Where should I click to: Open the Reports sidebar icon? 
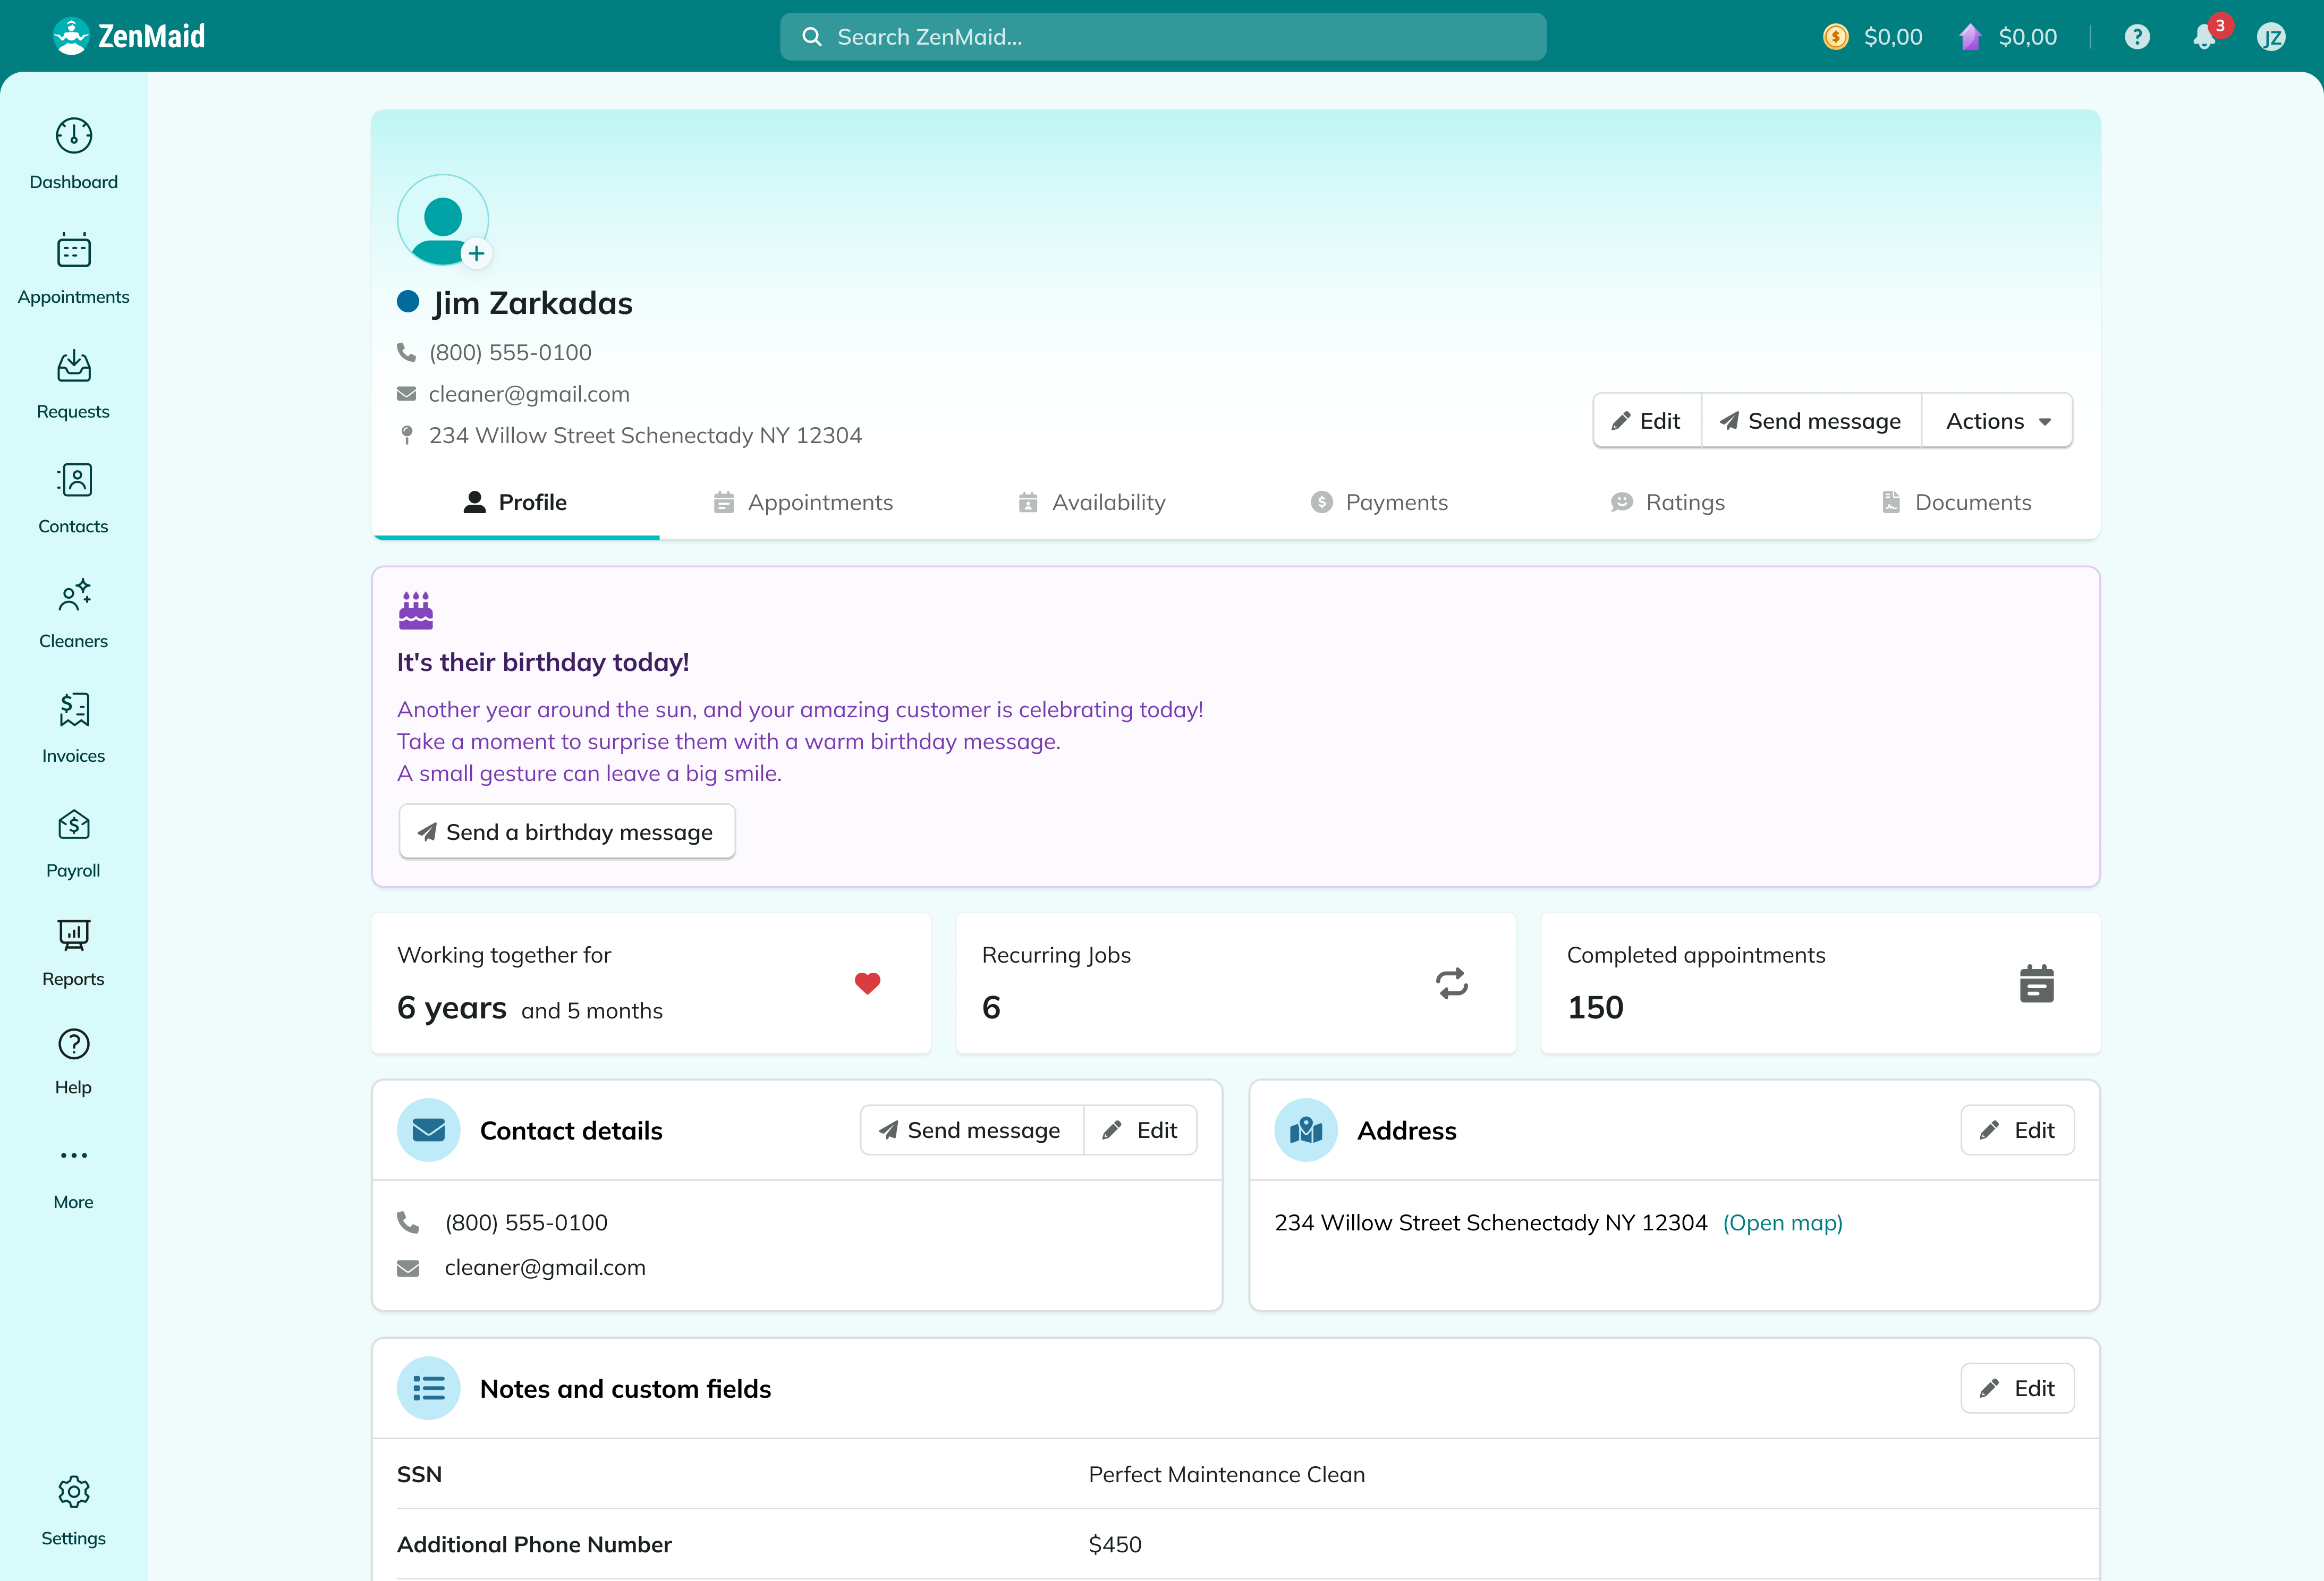(x=73, y=934)
